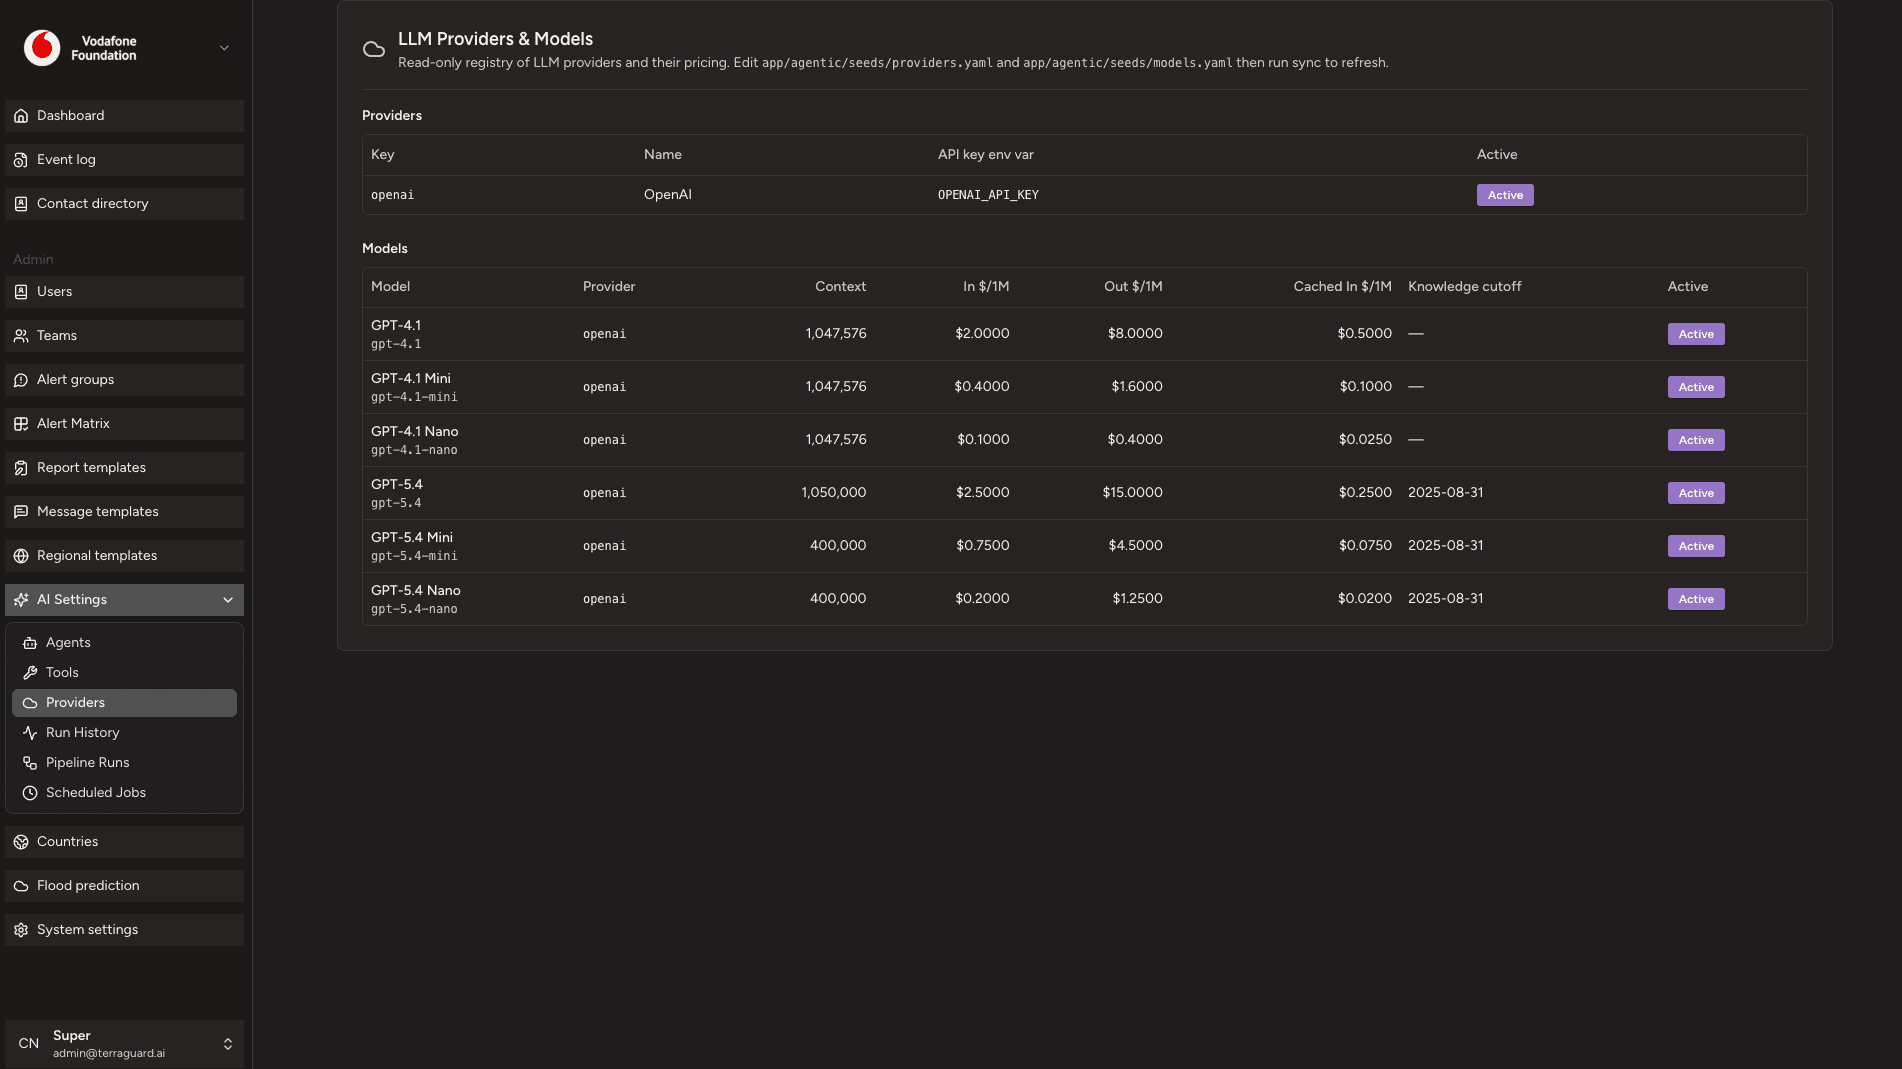Open the Teams page

(124, 336)
